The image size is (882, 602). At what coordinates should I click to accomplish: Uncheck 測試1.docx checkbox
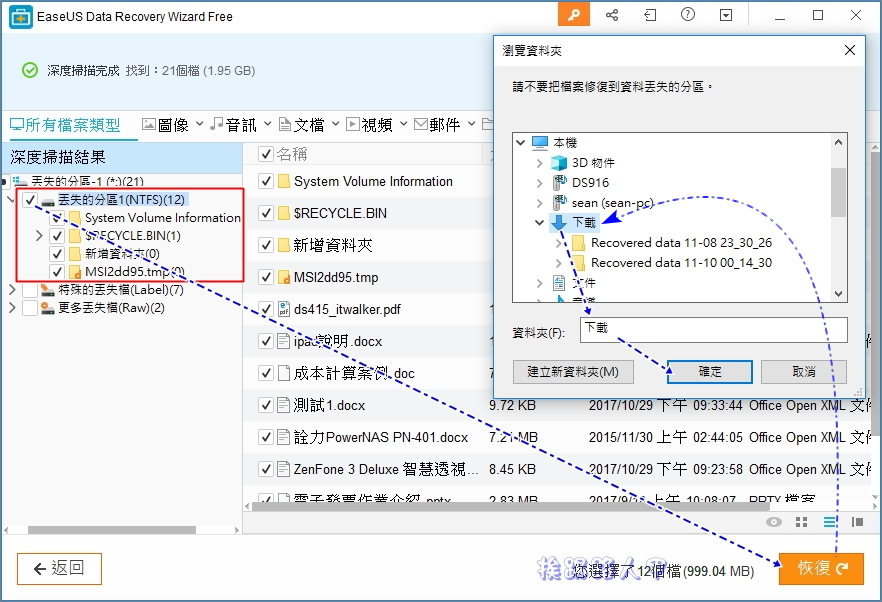coord(266,405)
